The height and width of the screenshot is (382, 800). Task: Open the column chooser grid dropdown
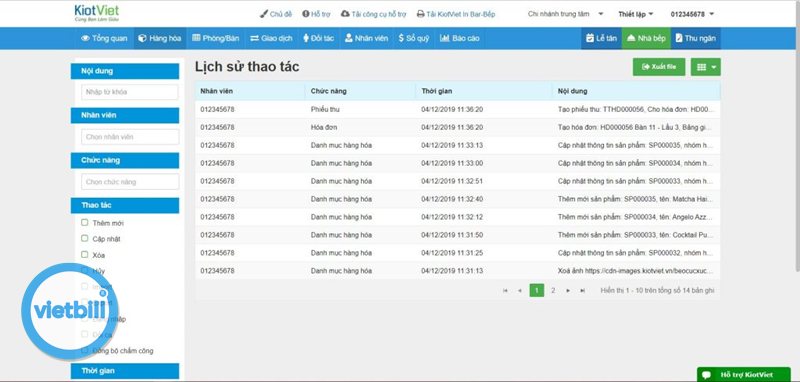coord(706,67)
